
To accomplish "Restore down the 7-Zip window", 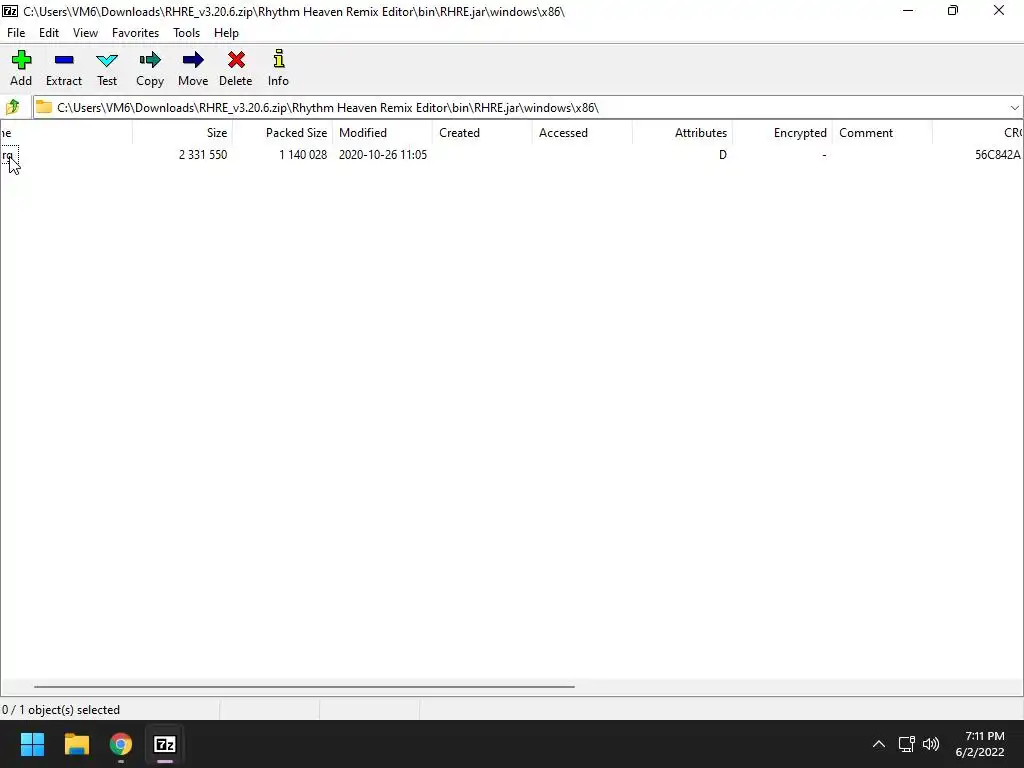I will pos(953,11).
